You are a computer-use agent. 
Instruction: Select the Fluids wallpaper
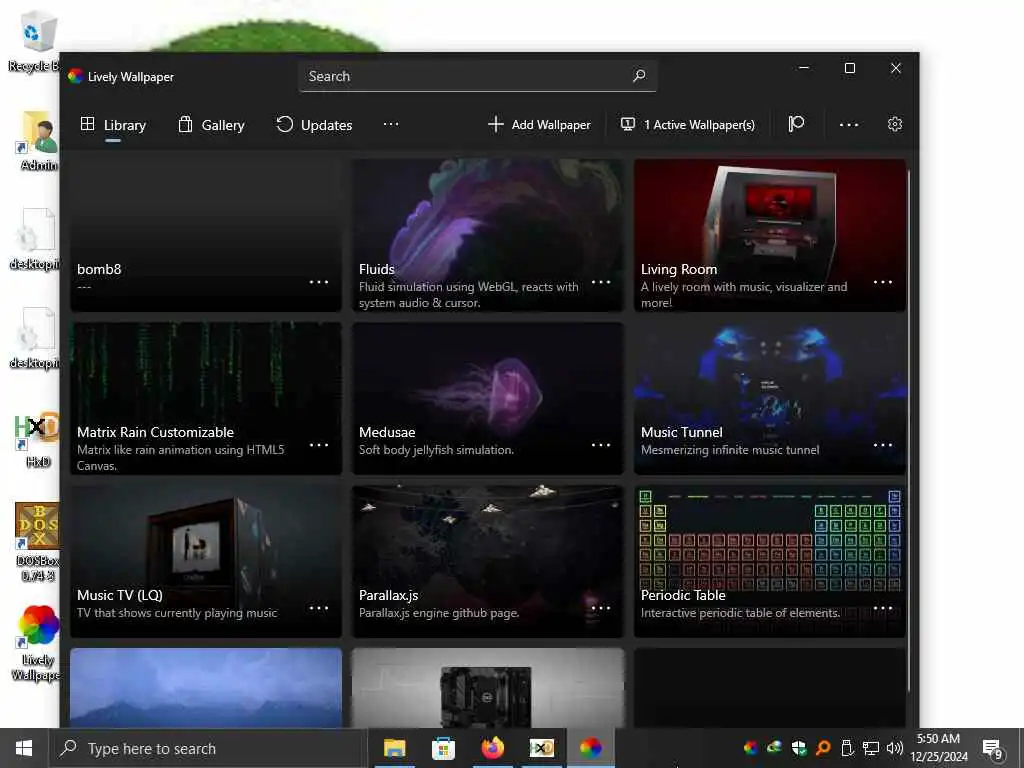click(x=488, y=235)
